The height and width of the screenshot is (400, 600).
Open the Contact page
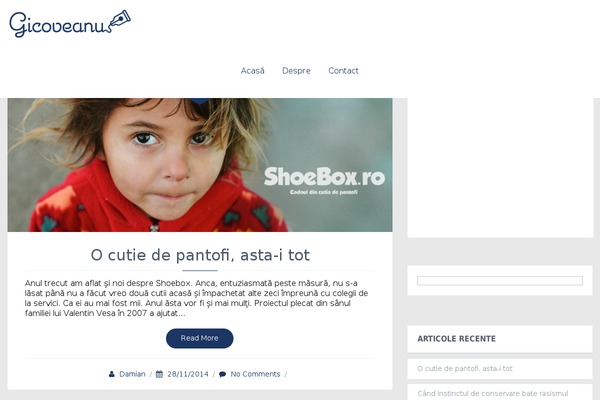[343, 71]
